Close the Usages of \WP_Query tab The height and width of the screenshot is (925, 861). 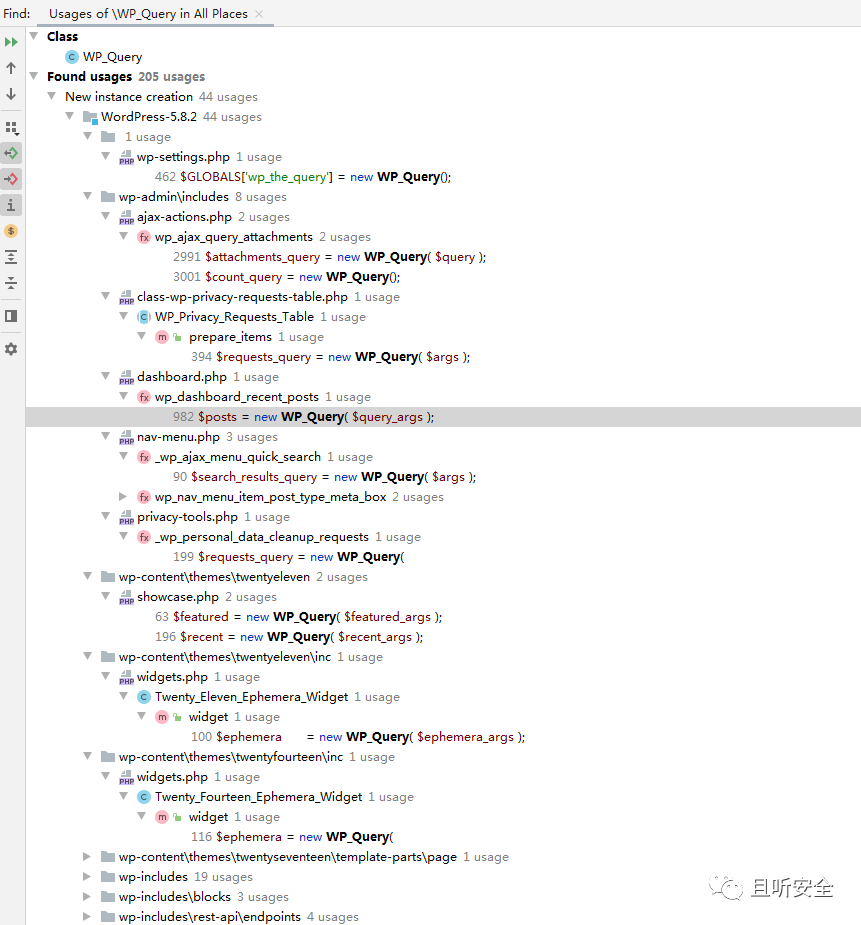pyautogui.click(x=259, y=14)
